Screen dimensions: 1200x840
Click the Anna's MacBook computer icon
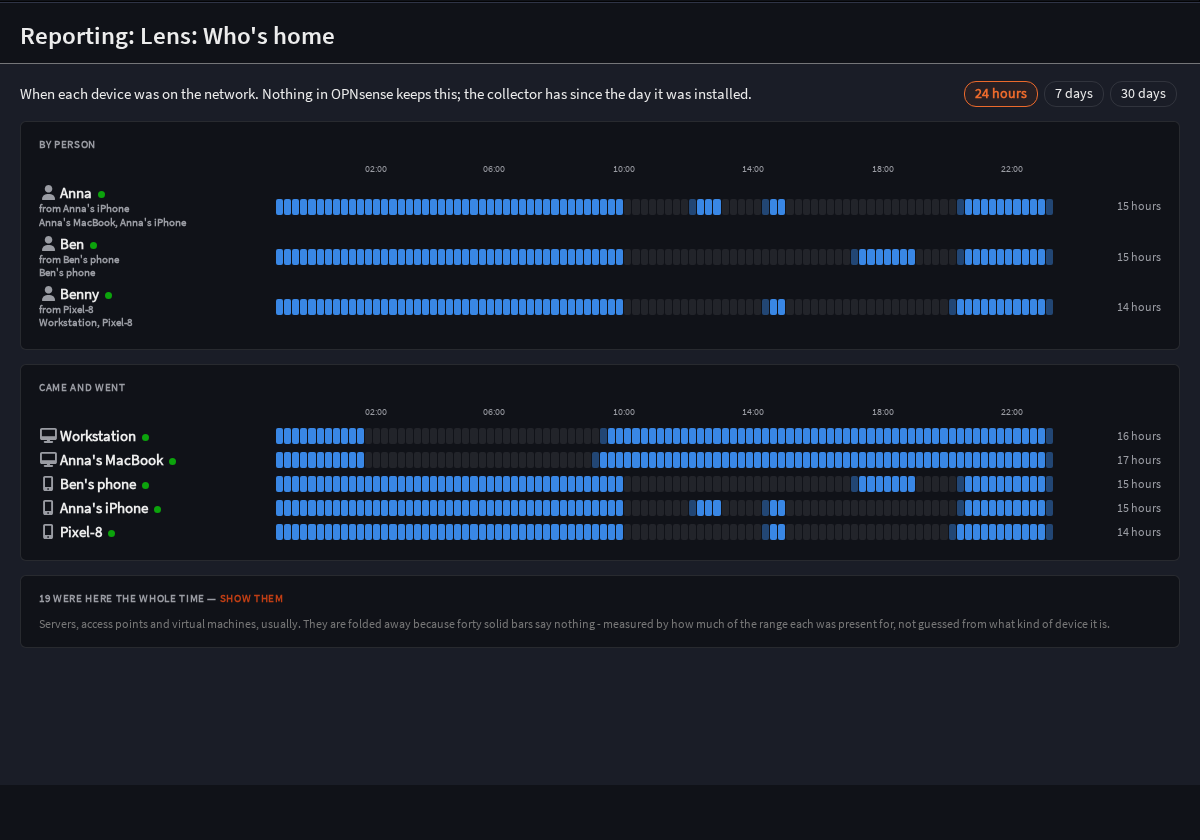click(x=48, y=460)
